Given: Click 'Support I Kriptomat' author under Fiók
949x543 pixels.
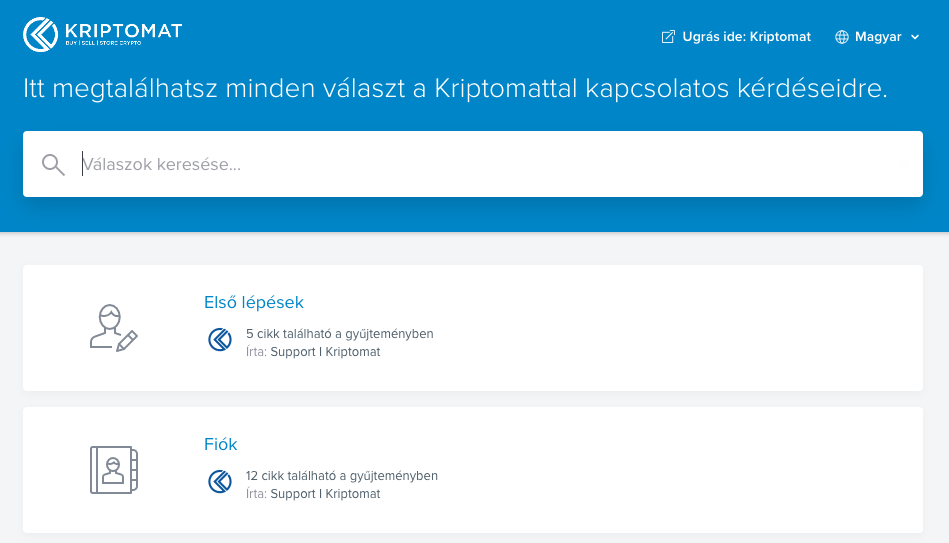Looking at the screenshot, I should pos(325,494).
